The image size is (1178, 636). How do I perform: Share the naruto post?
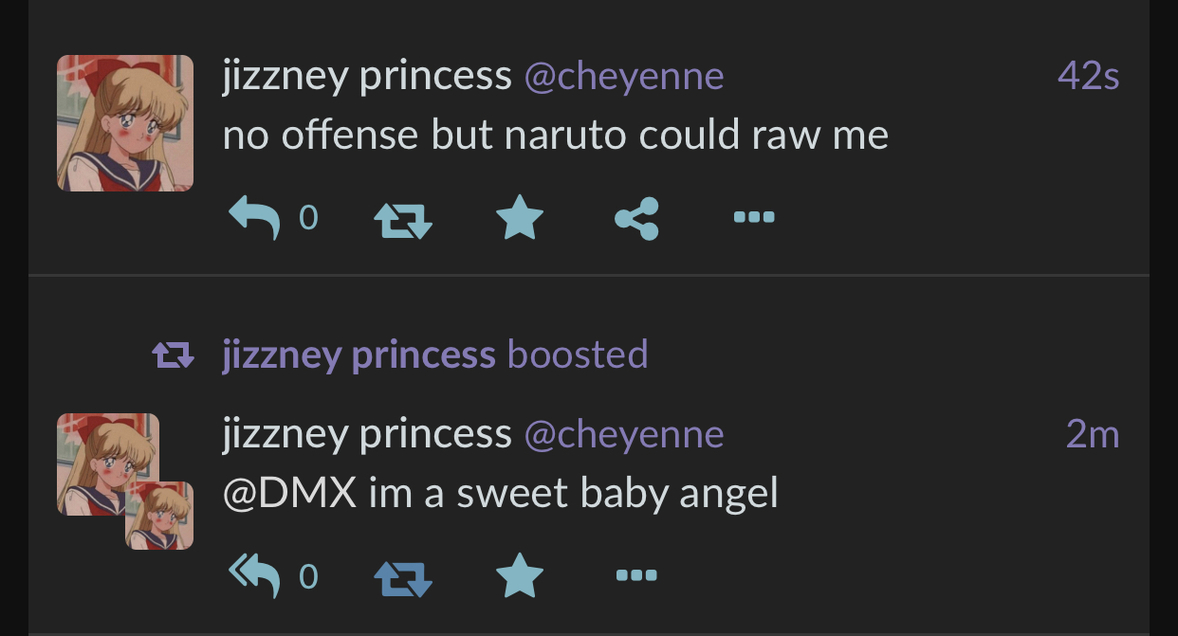(x=637, y=219)
